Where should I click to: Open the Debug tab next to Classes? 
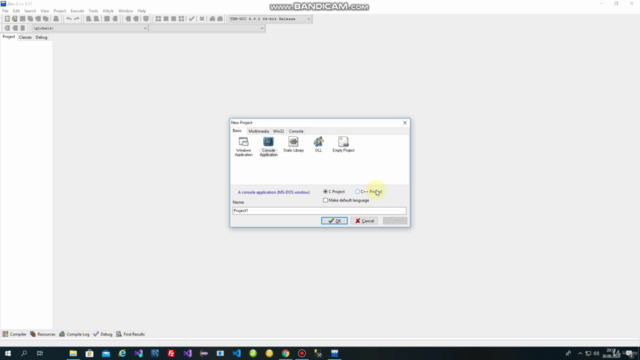point(41,37)
